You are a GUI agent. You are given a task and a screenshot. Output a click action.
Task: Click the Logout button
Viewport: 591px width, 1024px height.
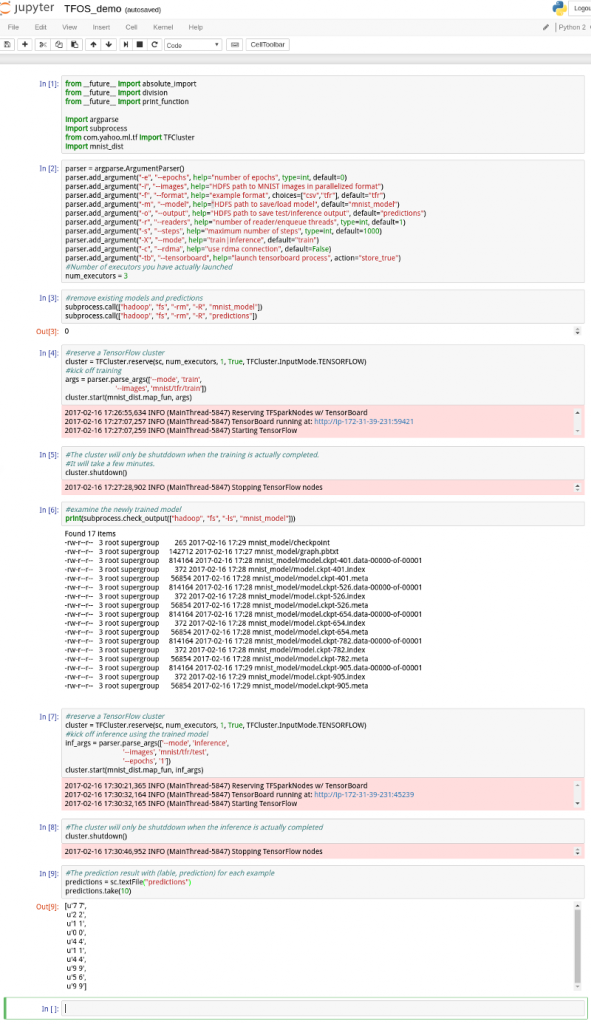[580, 8]
